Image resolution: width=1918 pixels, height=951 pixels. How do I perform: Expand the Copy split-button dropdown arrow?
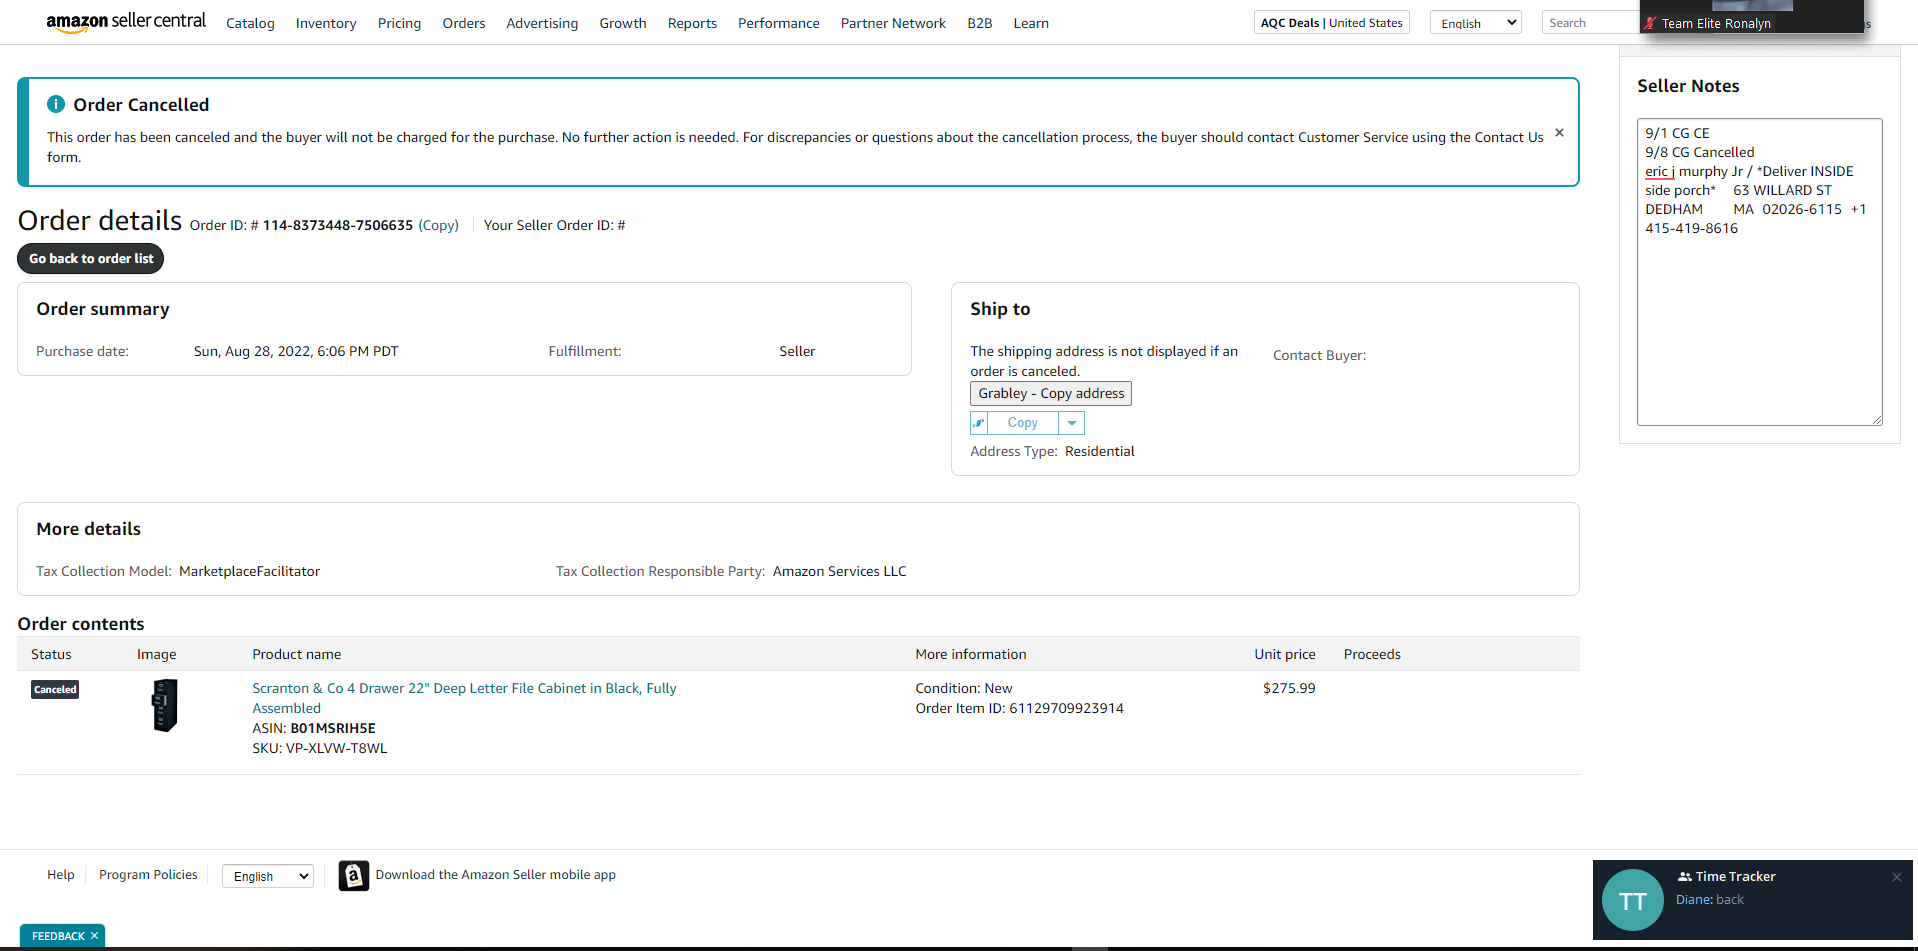pos(1072,423)
